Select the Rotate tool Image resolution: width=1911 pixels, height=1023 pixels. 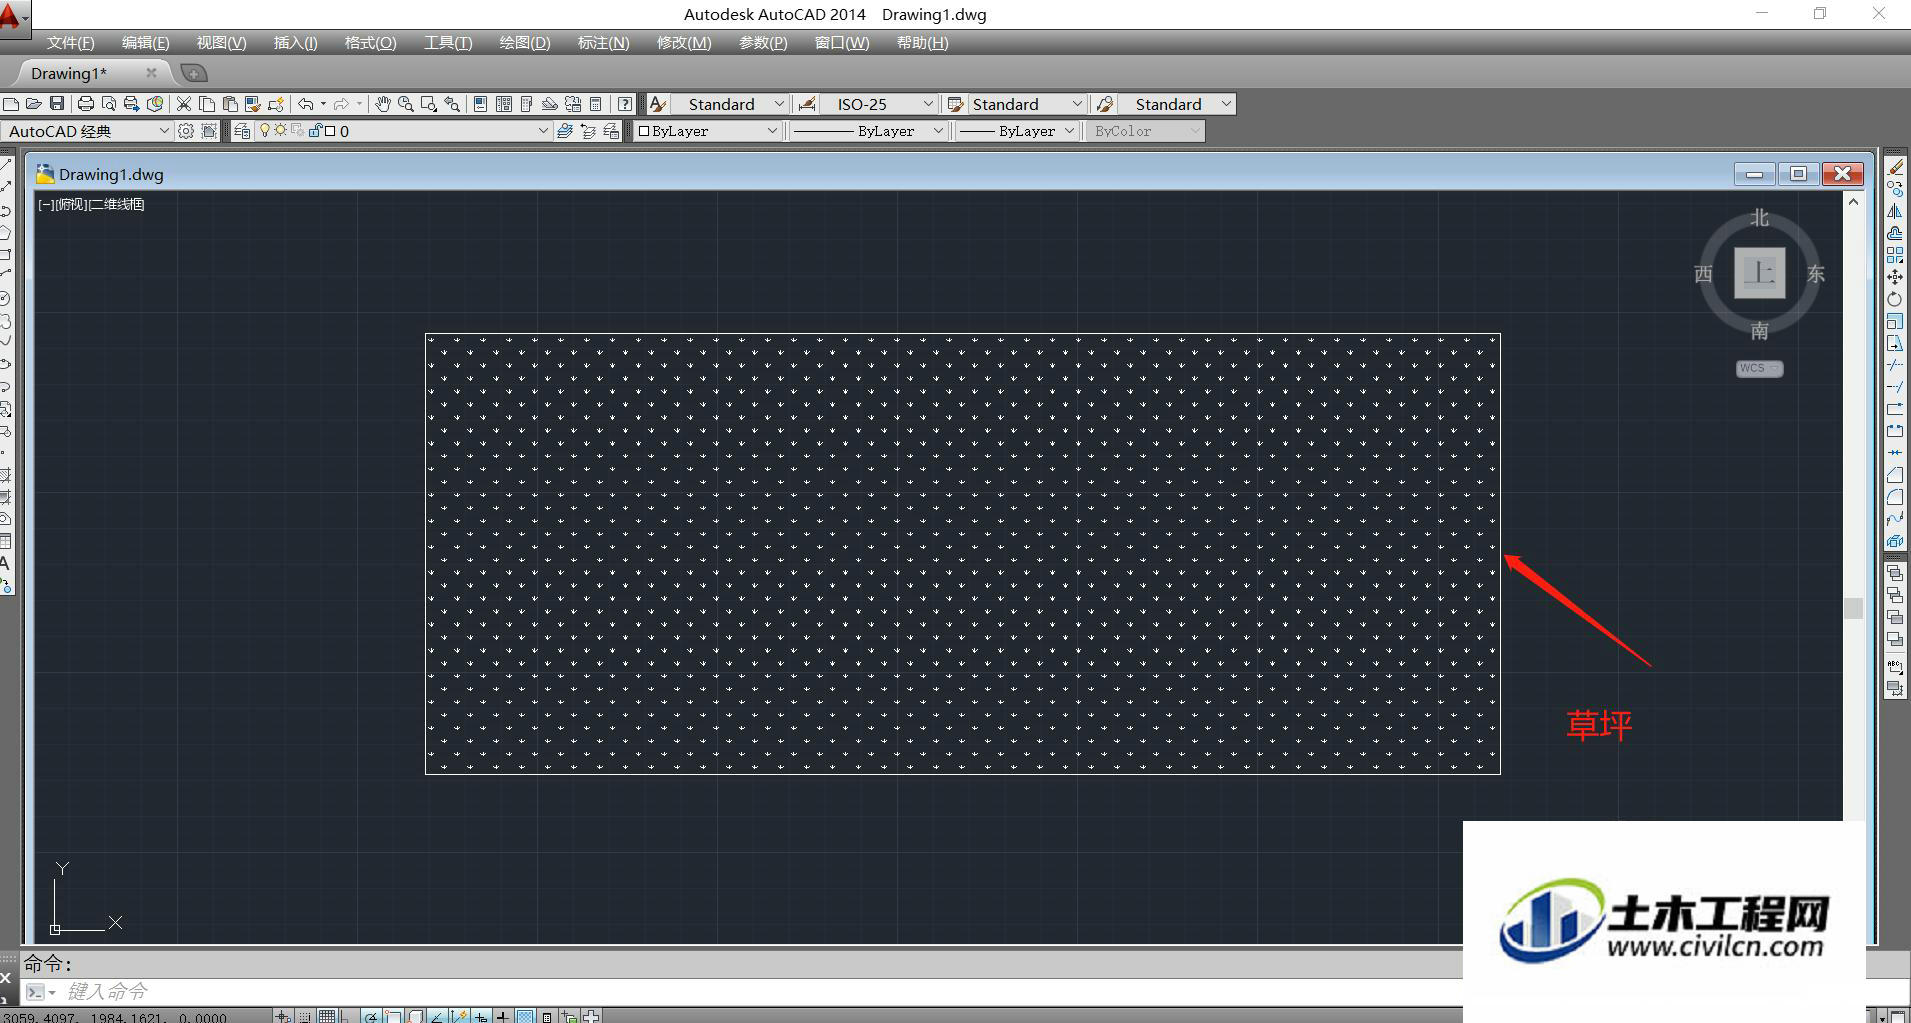point(1895,299)
